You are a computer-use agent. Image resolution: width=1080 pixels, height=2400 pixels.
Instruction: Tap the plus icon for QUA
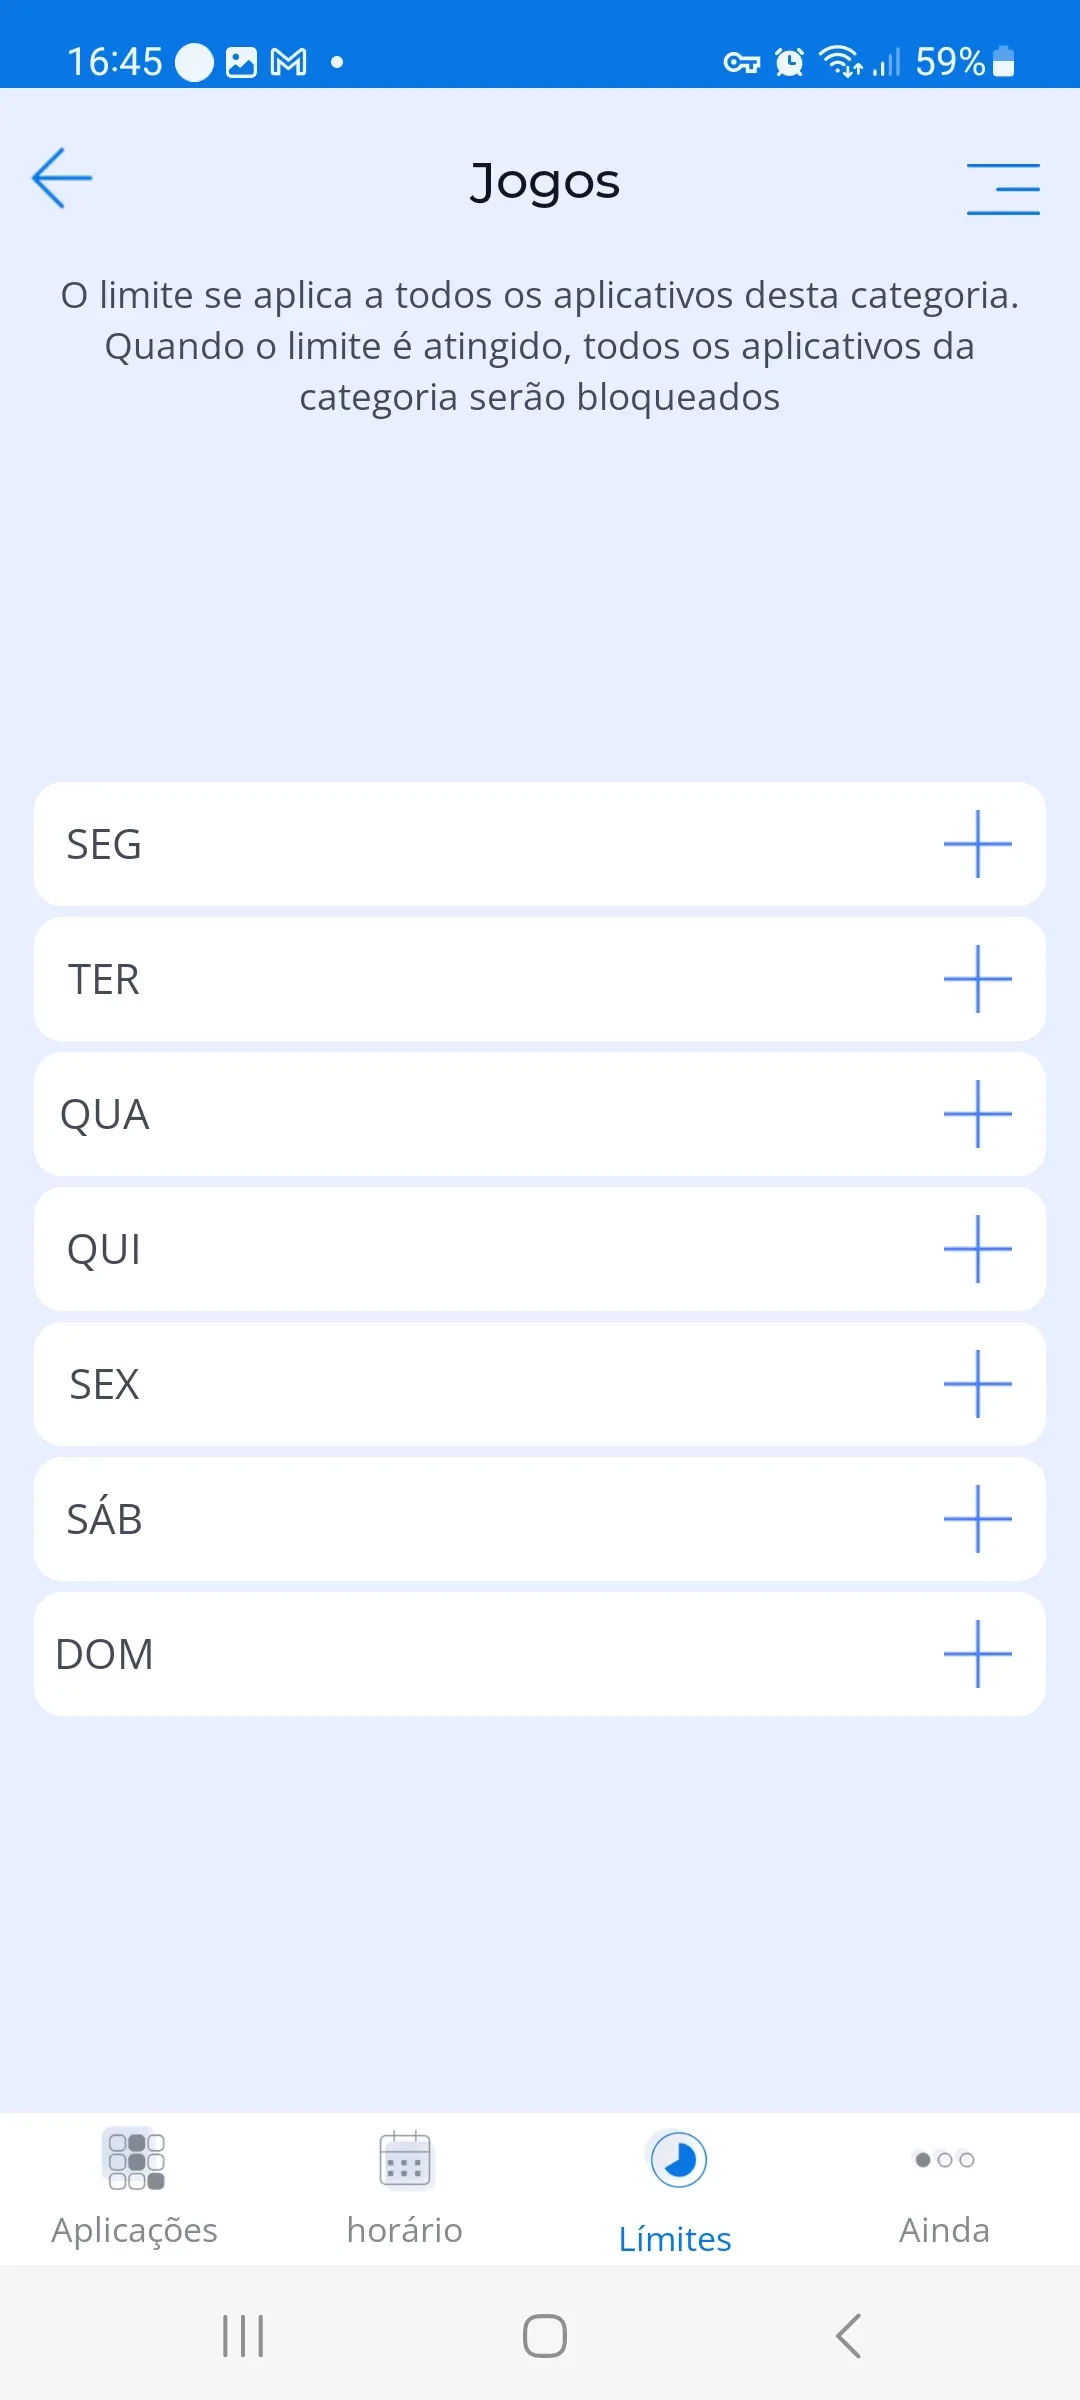click(x=977, y=1114)
